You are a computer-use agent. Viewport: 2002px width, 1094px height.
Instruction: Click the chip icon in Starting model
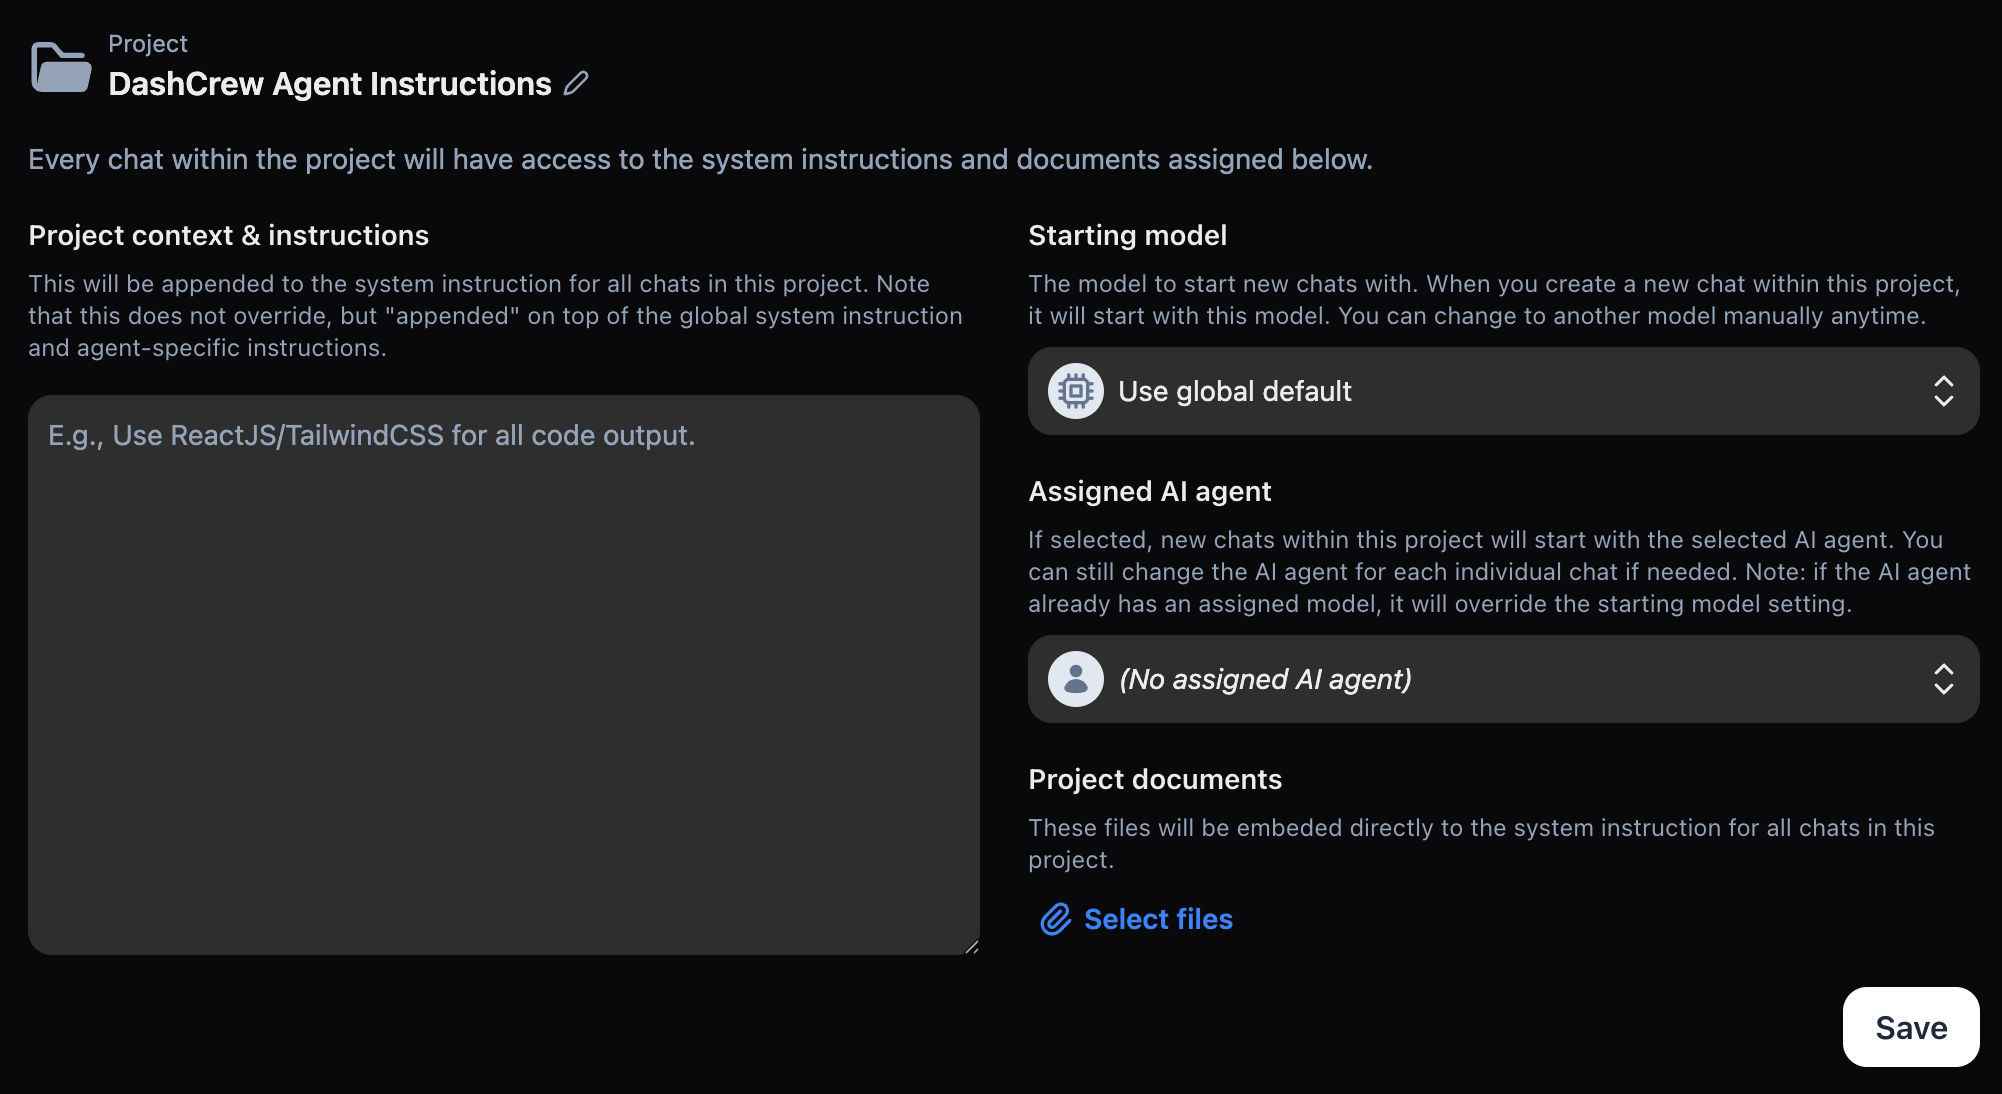coord(1076,391)
